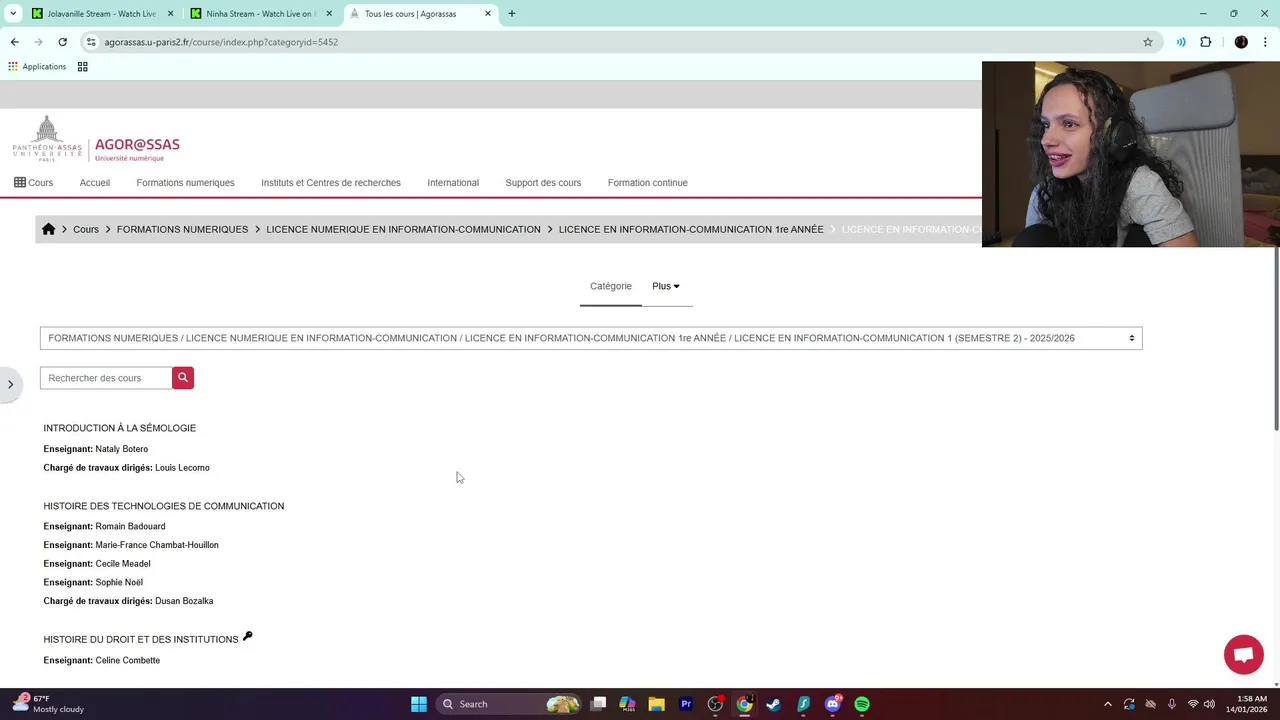
Task: Close the Jolavanille Stream tab
Action: pyautogui.click(x=171, y=14)
